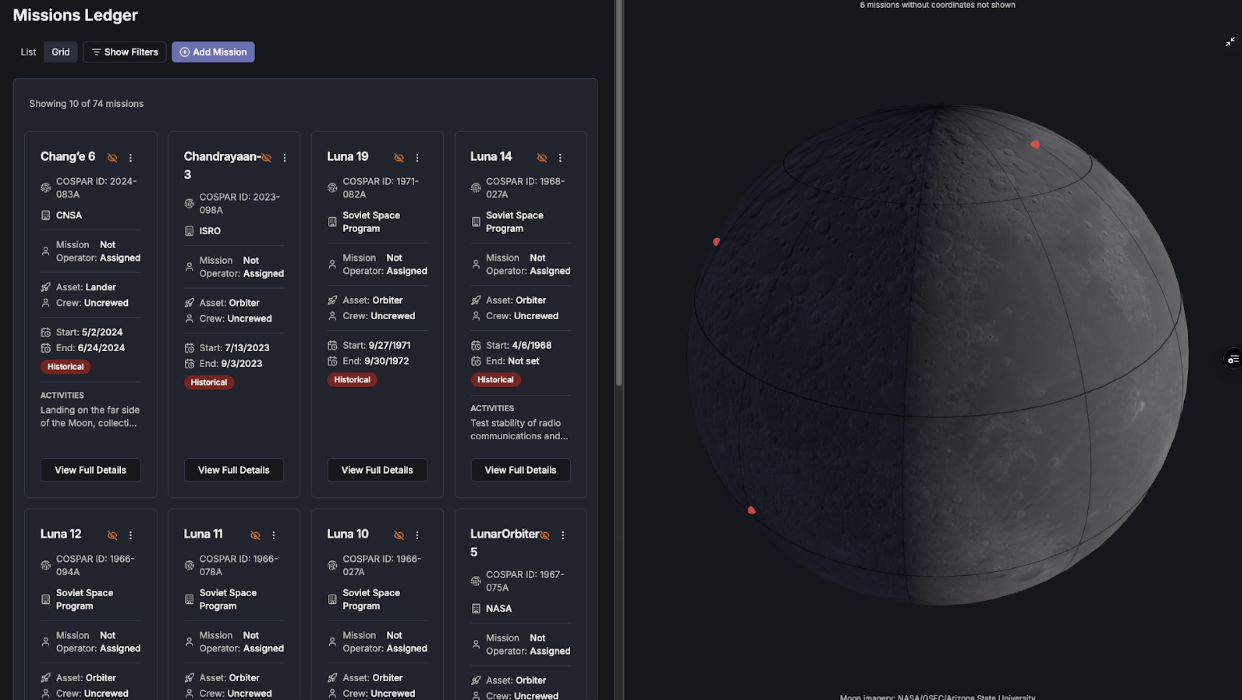The height and width of the screenshot is (700, 1242).
Task: Click the Luna 14 activities description text
Action: point(519,430)
